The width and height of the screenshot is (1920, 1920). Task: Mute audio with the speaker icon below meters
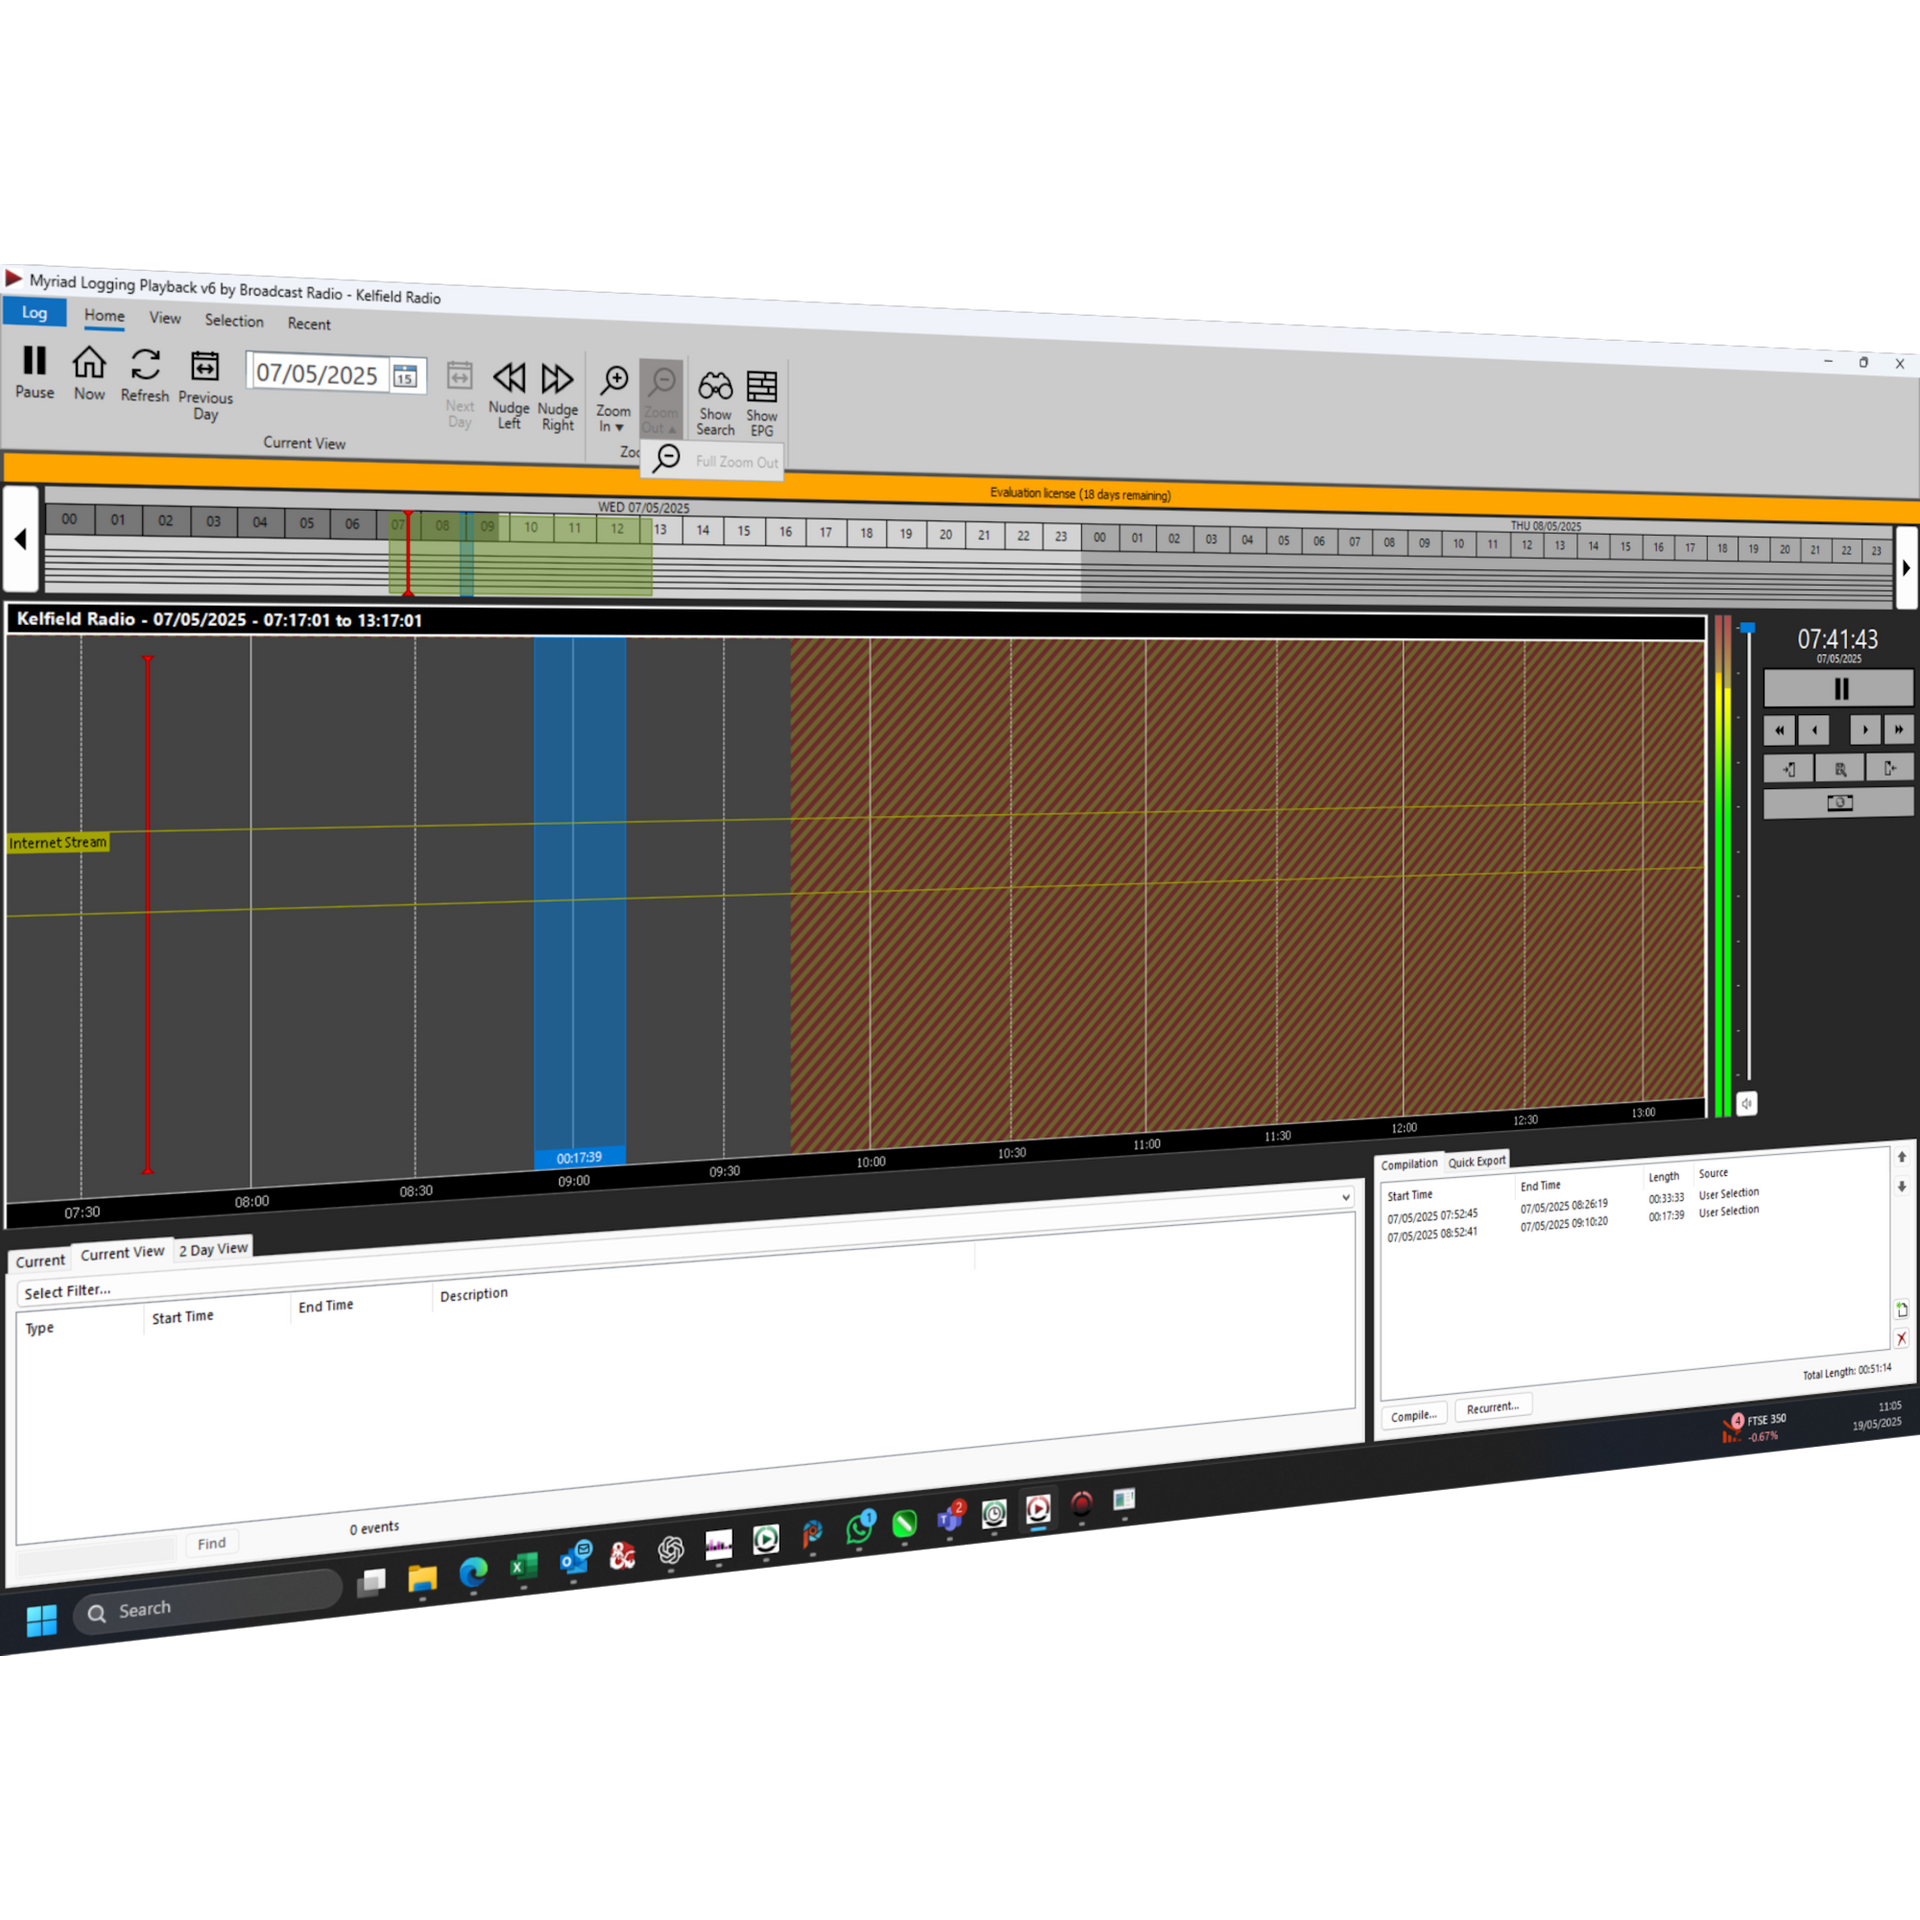point(1747,1103)
